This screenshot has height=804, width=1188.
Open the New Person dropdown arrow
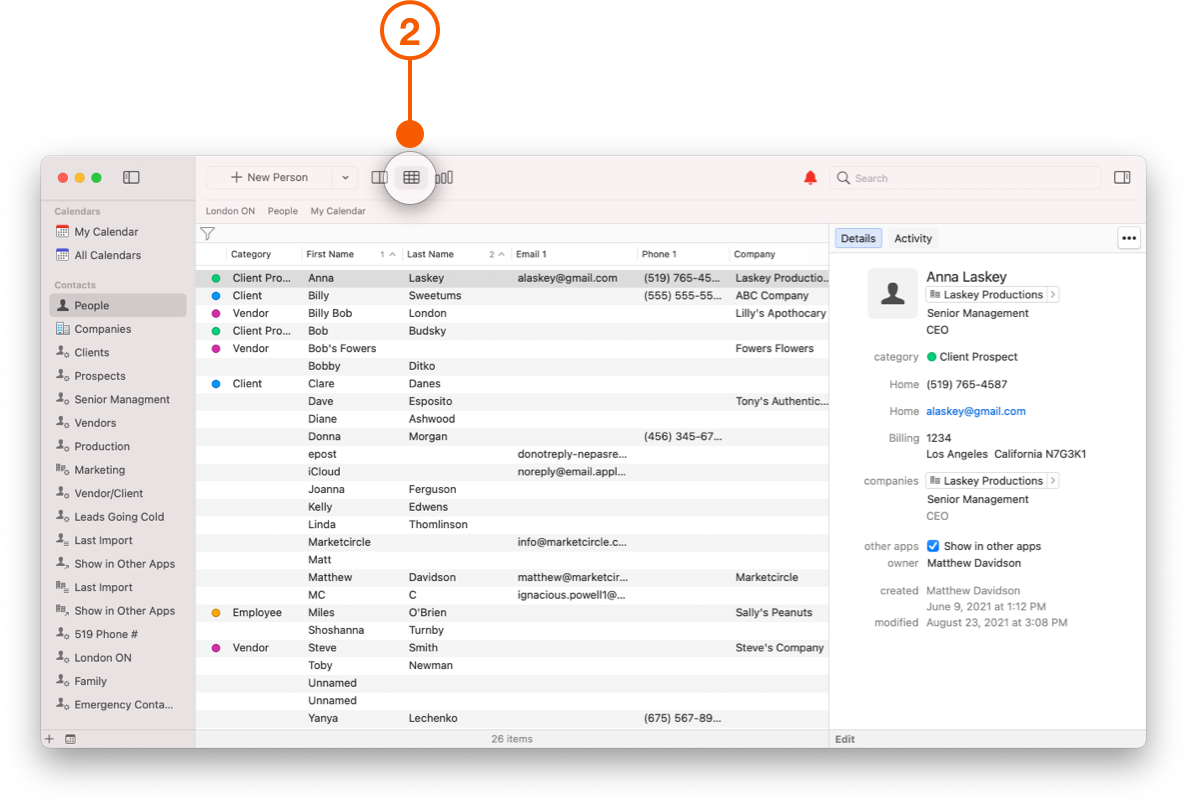click(345, 176)
